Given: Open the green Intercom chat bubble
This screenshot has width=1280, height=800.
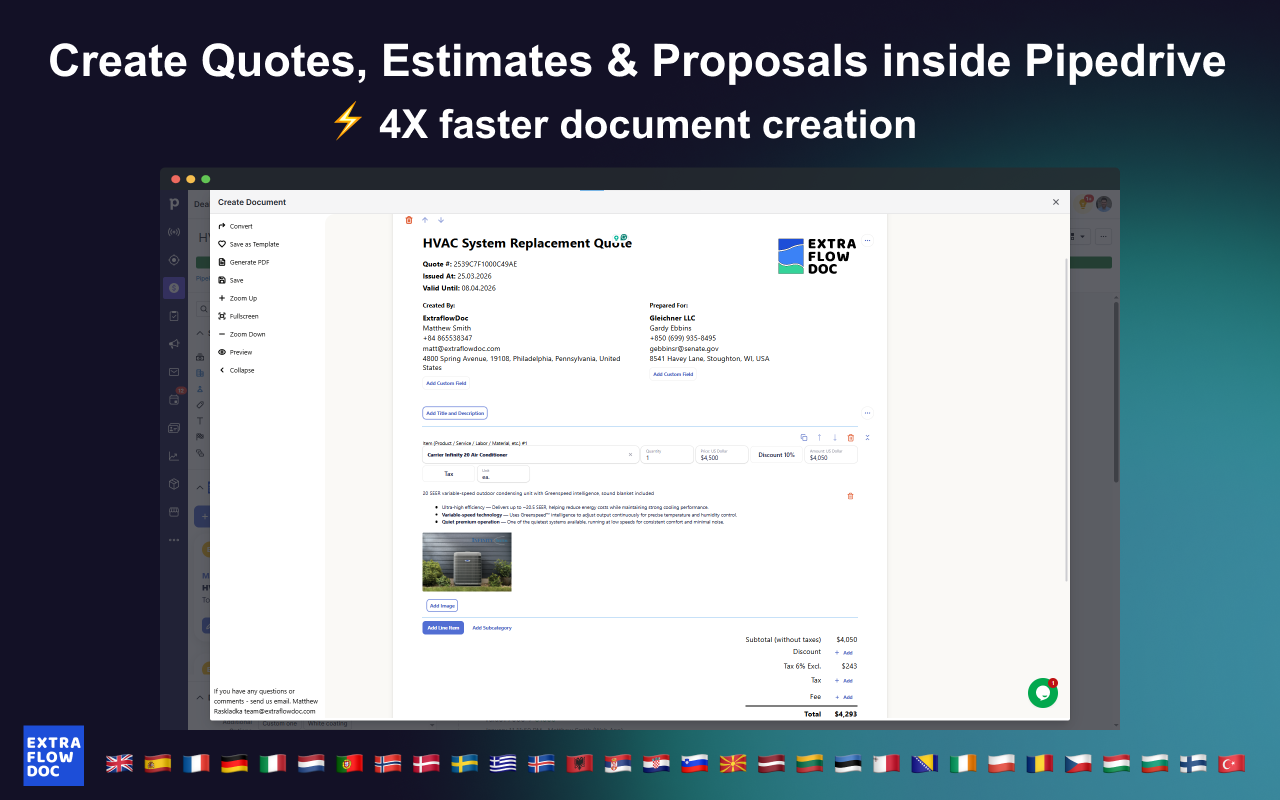Looking at the screenshot, I should point(1042,692).
